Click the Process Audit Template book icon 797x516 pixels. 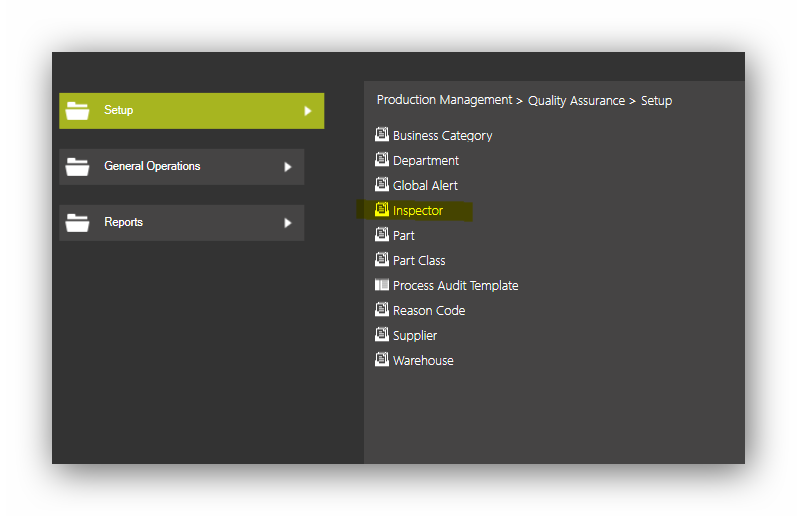382,285
